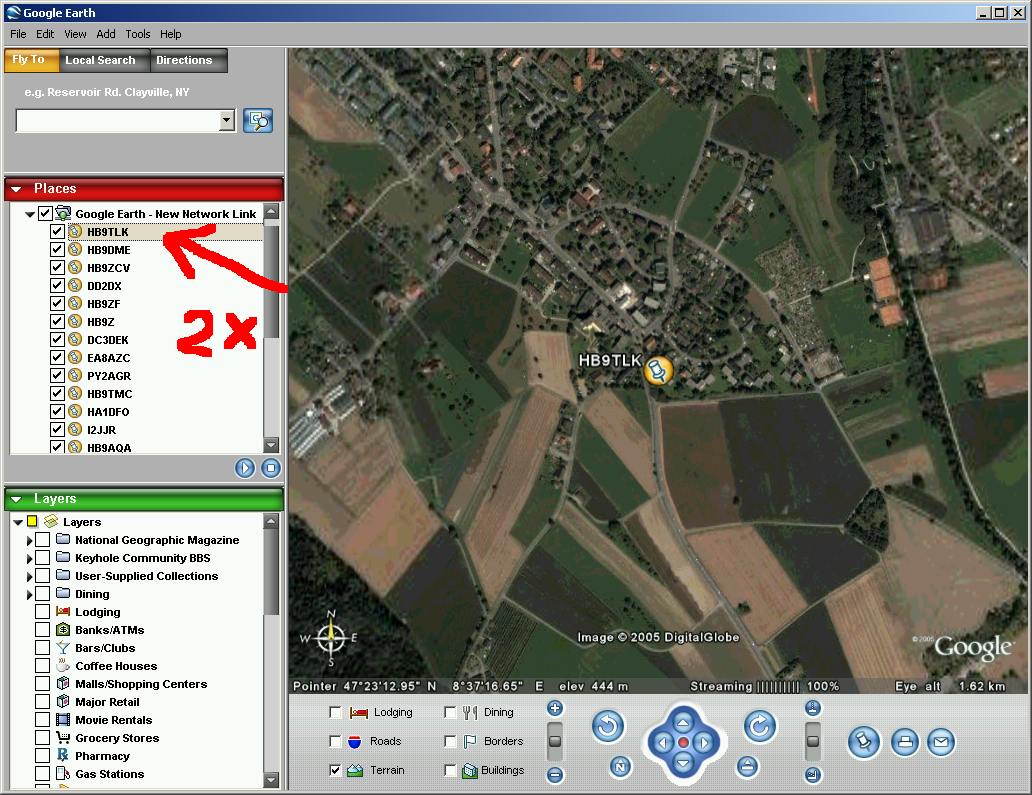Expand the User-Supplied Collections folder
Screen dimensions: 1032x795
point(29,576)
